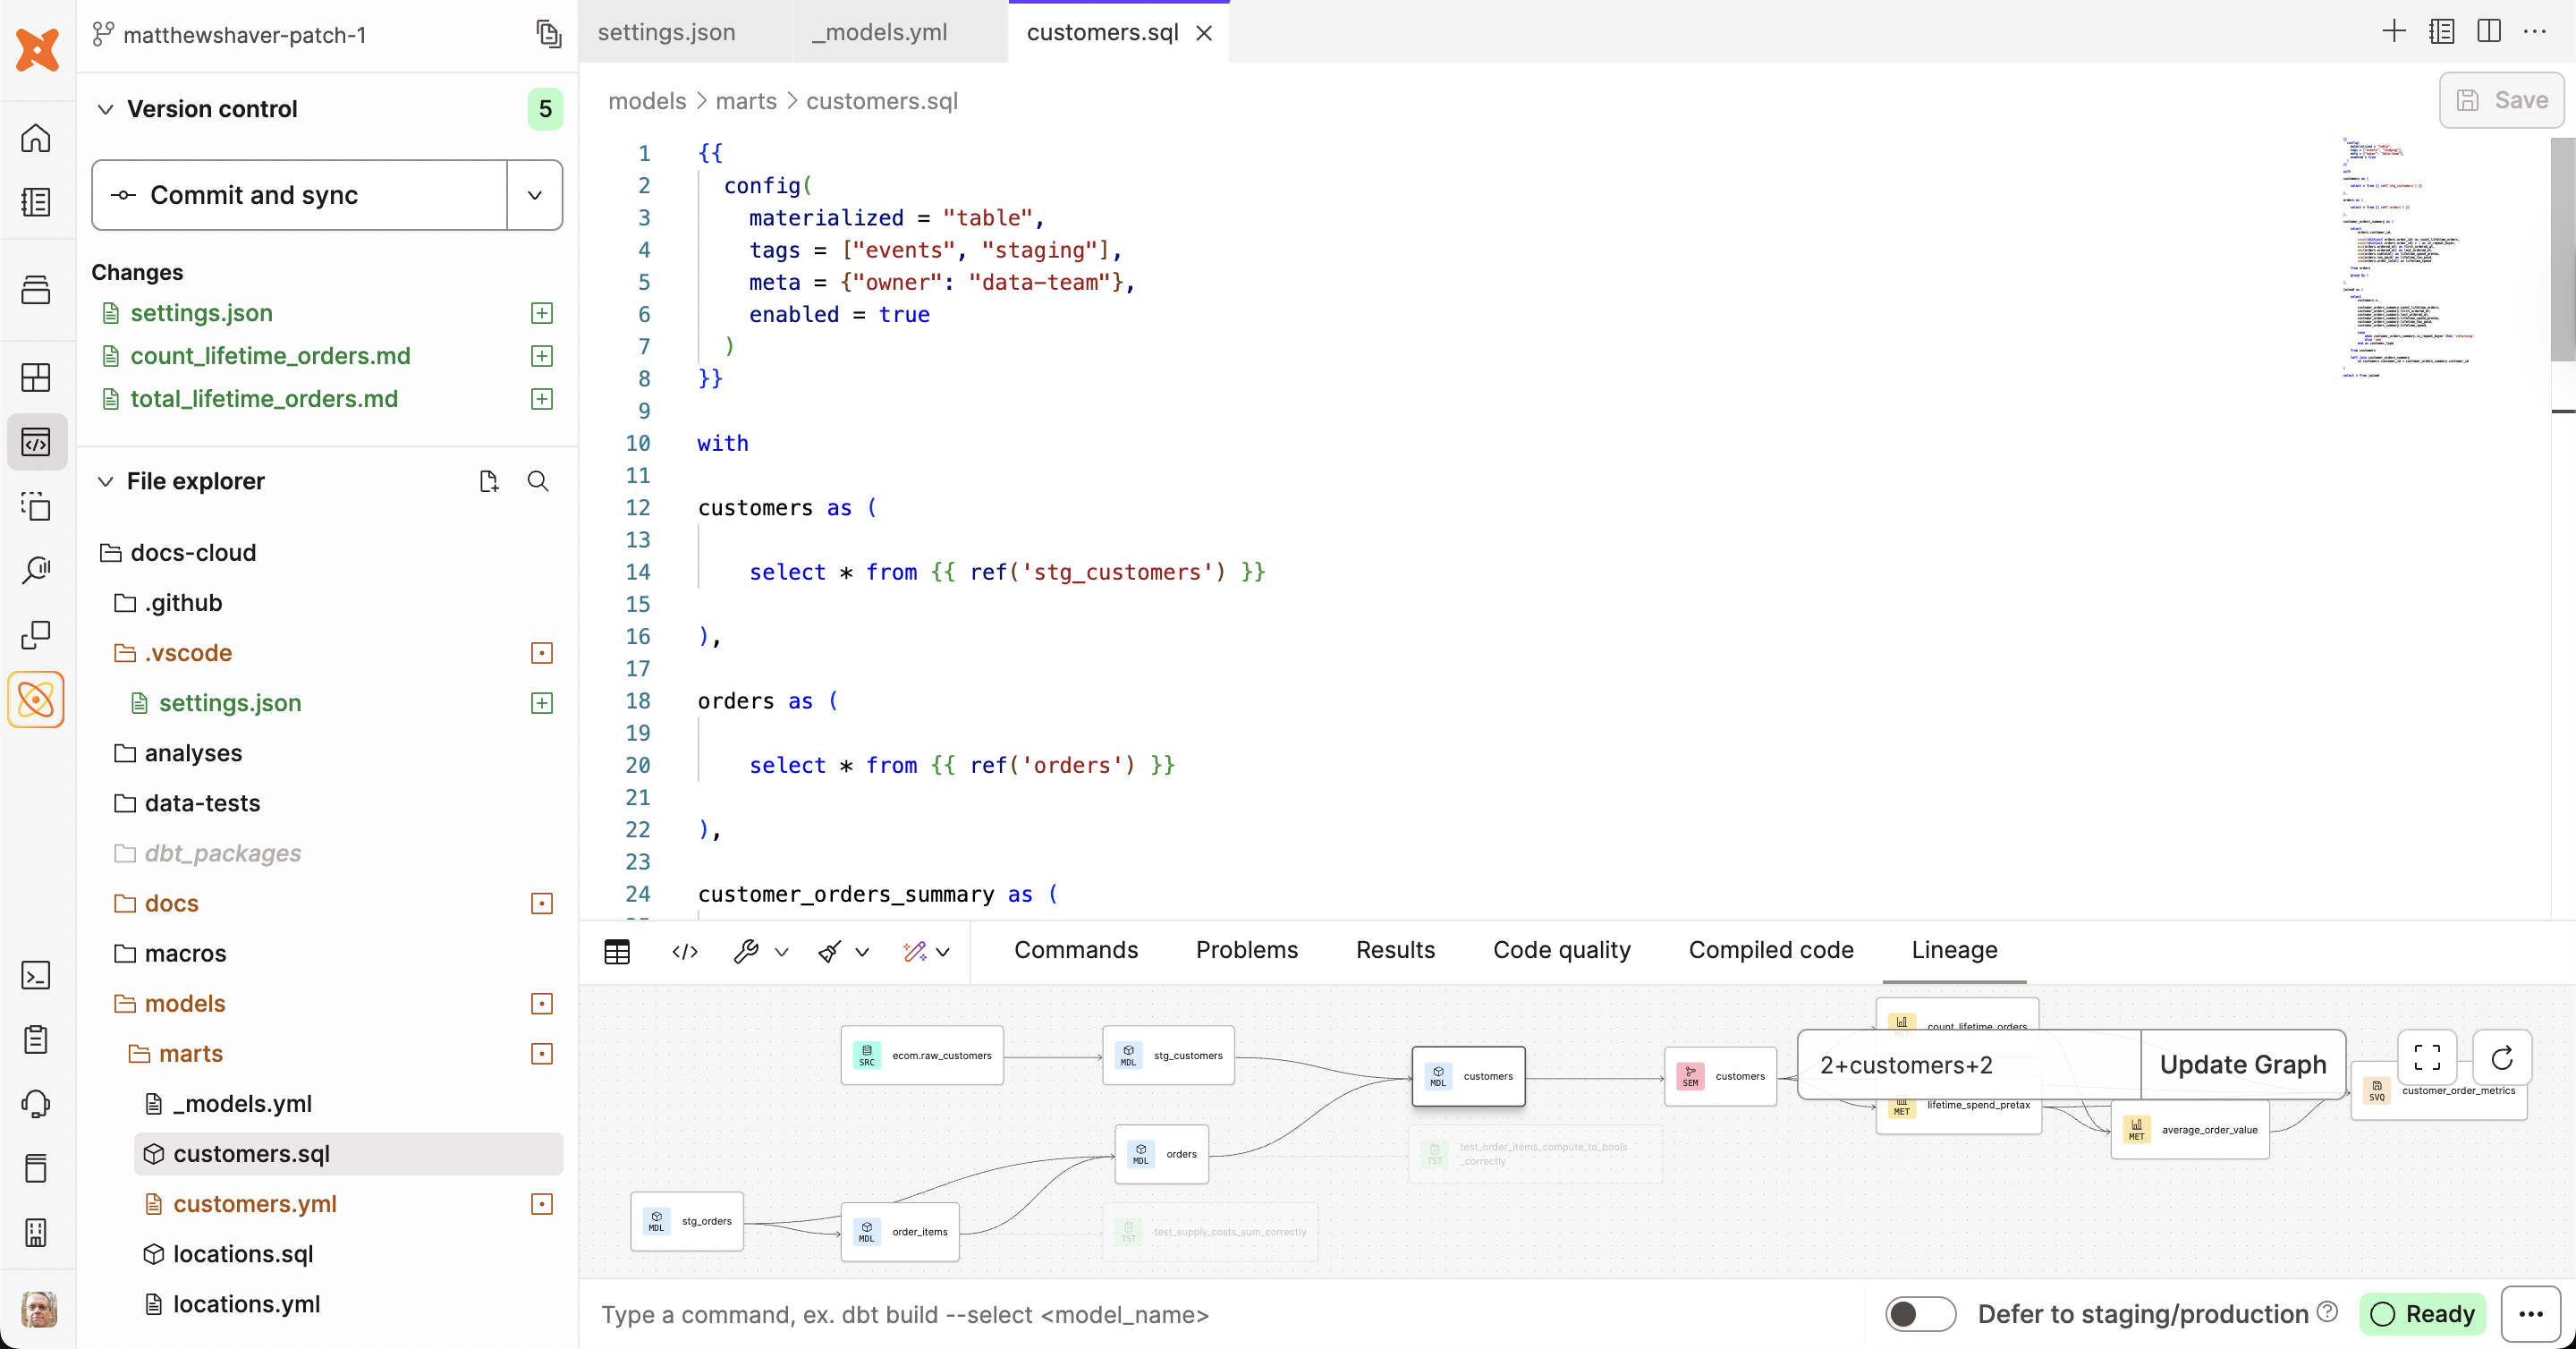2576x1349 pixels.
Task: Select the code editor icon in sidebar
Action: coord(37,441)
